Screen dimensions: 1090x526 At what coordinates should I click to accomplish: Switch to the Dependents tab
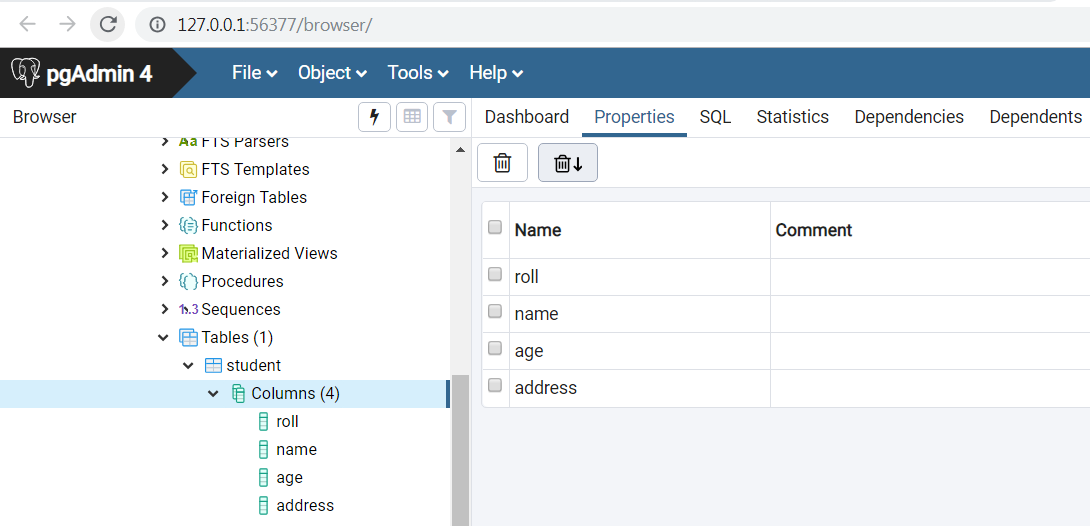[1036, 117]
